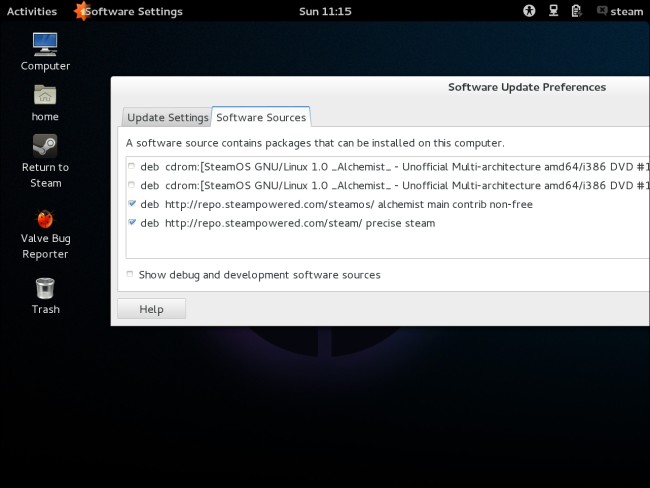Image resolution: width=650 pixels, height=488 pixels.
Task: Click the Sun 11:15 clock
Action: pyautogui.click(x=325, y=11)
